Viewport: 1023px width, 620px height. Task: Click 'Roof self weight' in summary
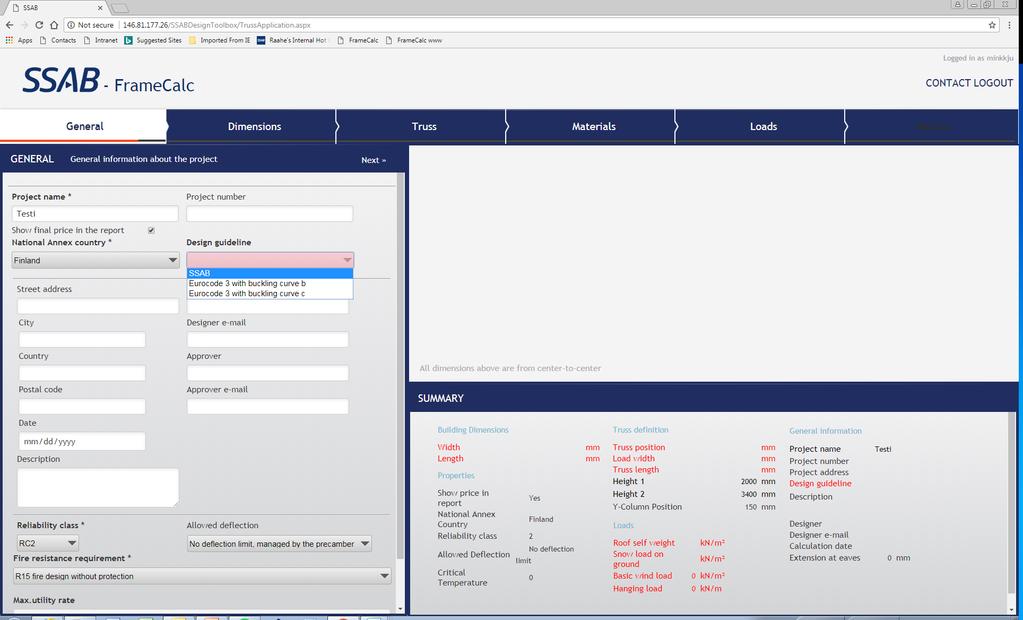point(643,542)
